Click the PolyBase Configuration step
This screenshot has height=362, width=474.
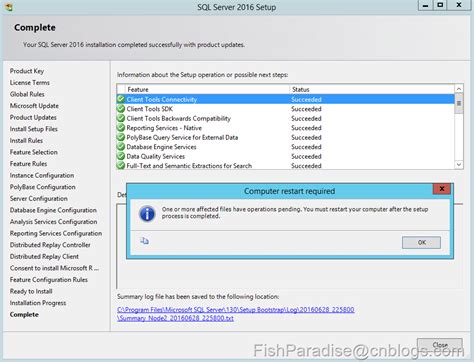point(43,187)
